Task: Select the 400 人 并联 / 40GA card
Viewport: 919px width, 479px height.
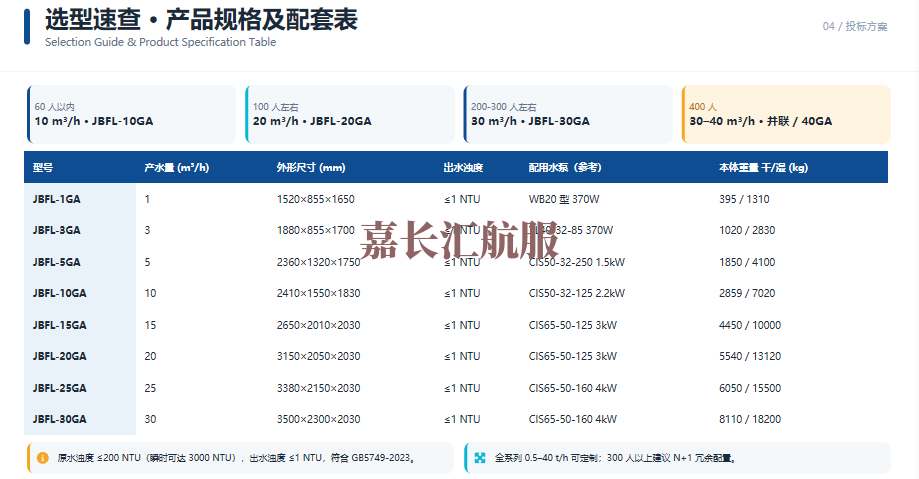Action: point(786,114)
